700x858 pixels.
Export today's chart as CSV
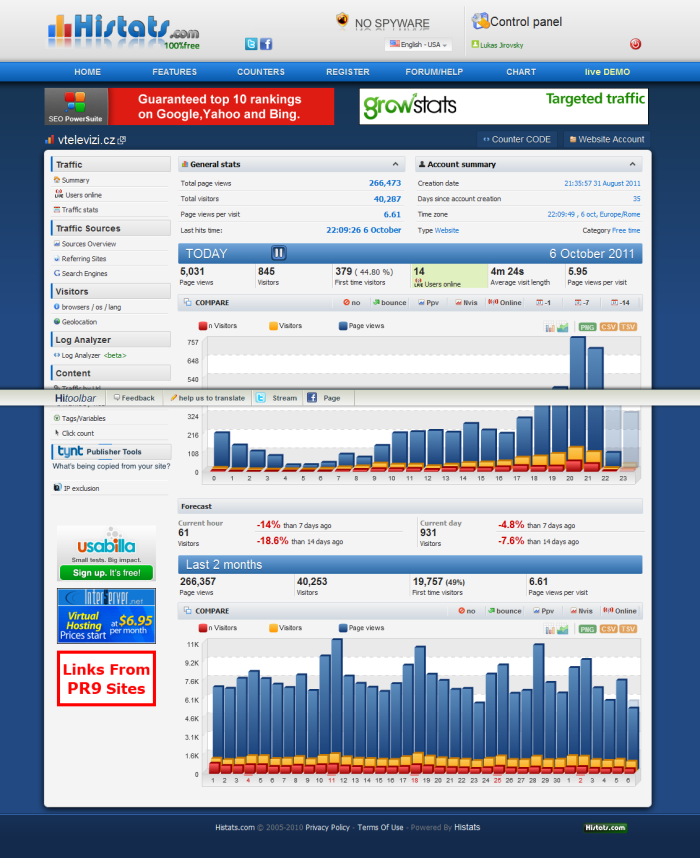pos(608,327)
